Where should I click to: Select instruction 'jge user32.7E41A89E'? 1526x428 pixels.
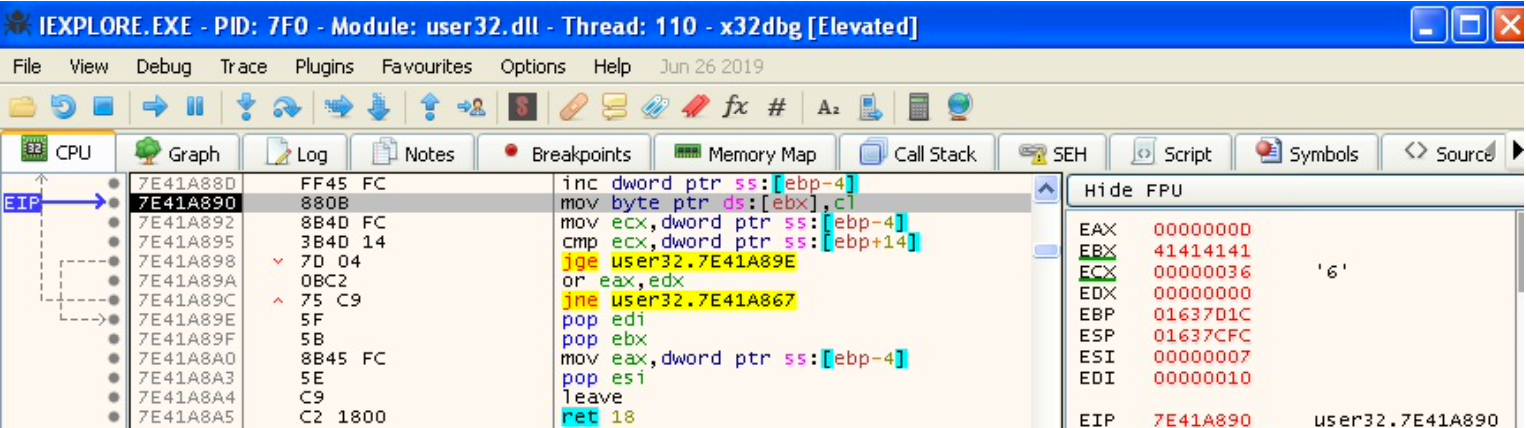point(680,261)
